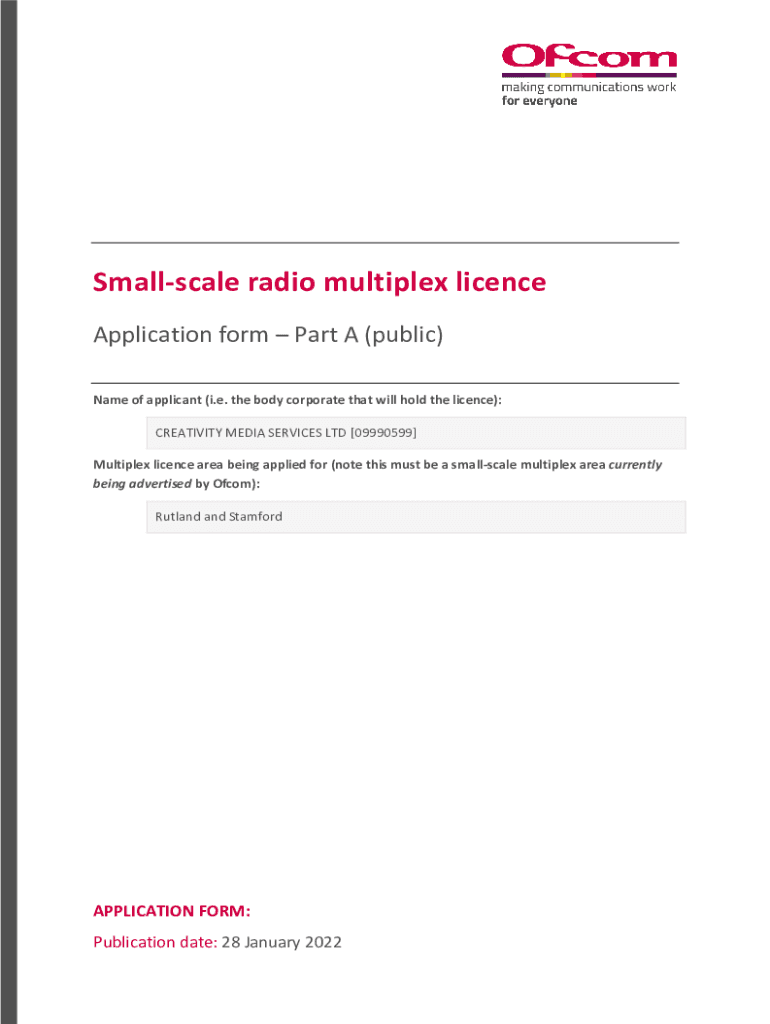This screenshot has height=1024, width=770.
Task: Click the 'Publication date:' label
Action: click(x=155, y=942)
